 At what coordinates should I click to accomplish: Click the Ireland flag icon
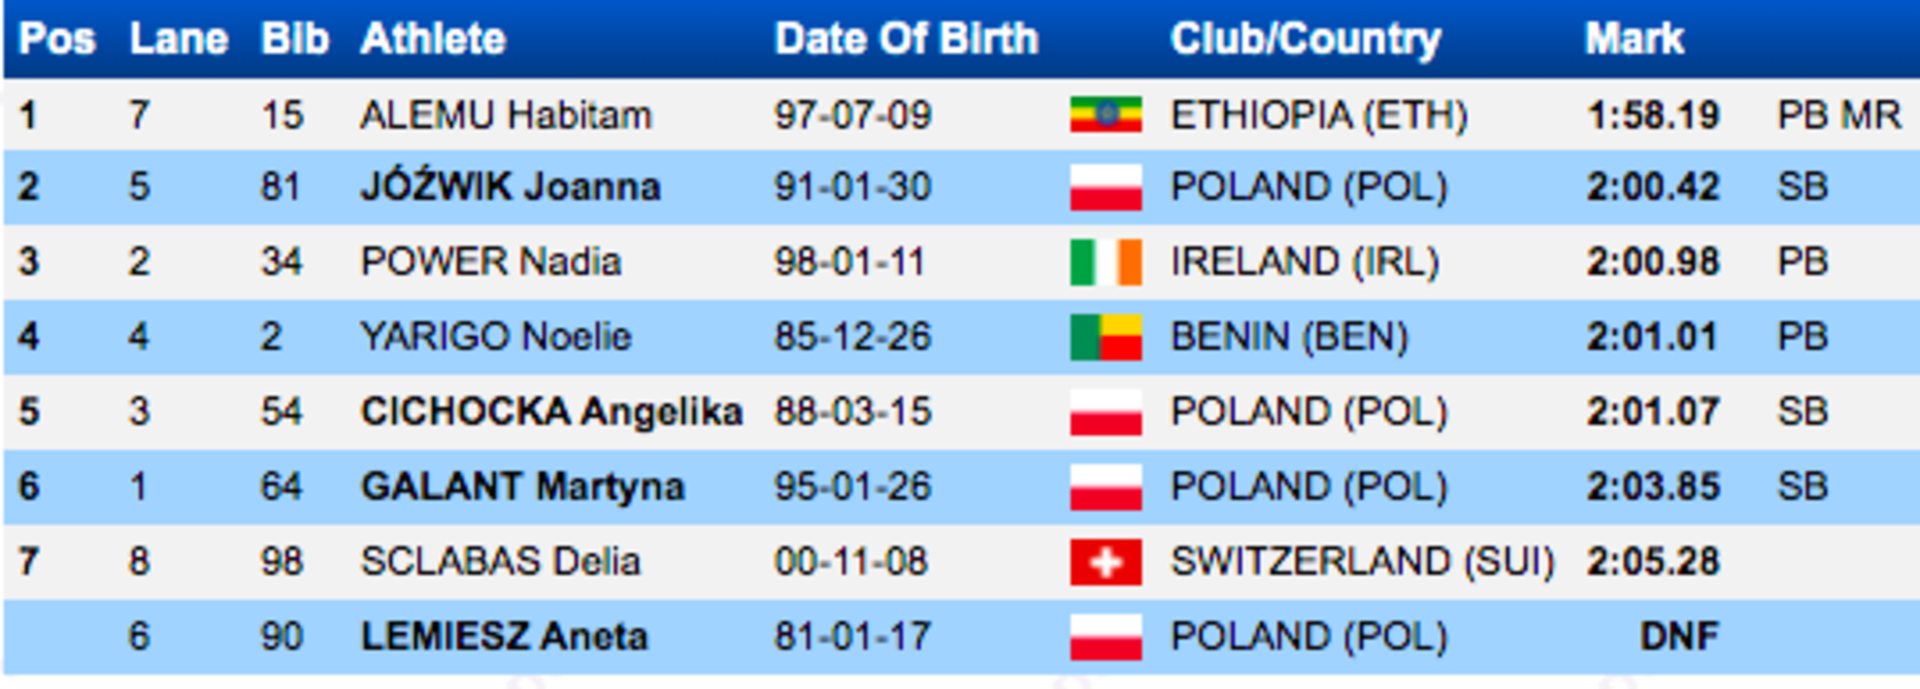[1105, 262]
